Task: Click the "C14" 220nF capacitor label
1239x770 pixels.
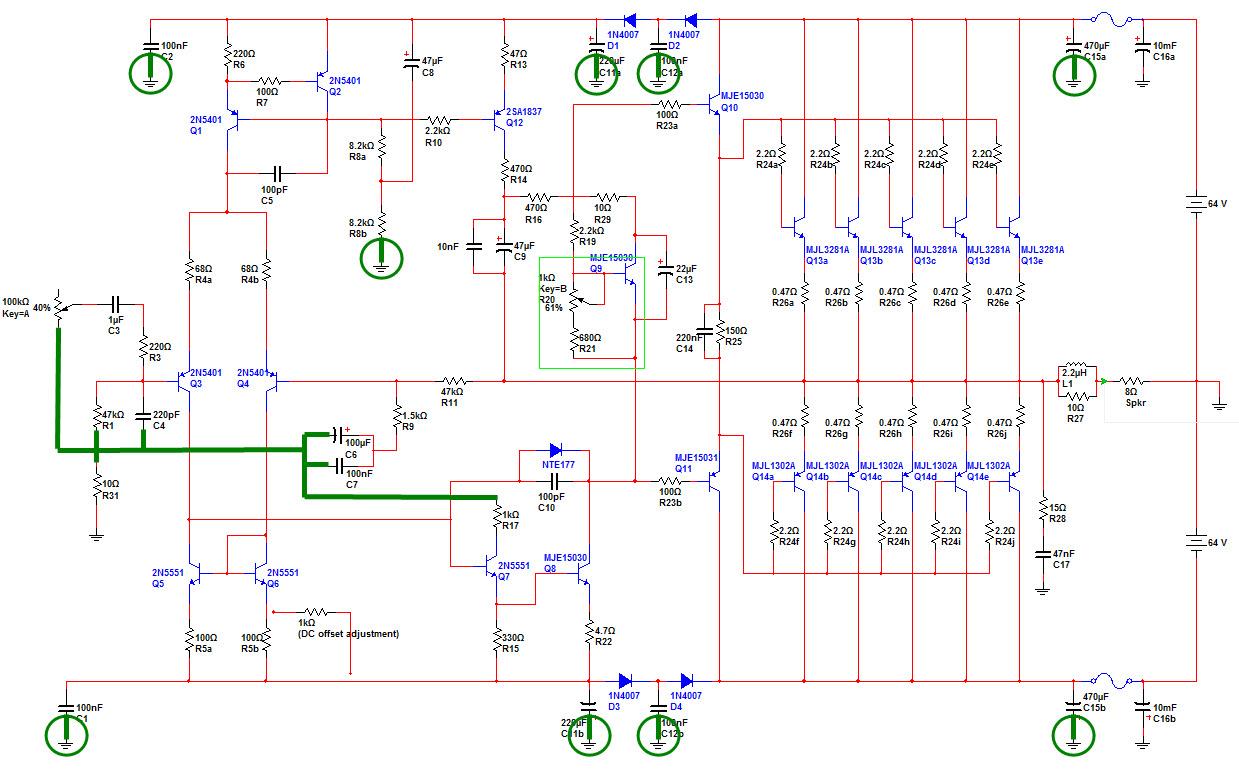Action: pyautogui.click(x=685, y=348)
